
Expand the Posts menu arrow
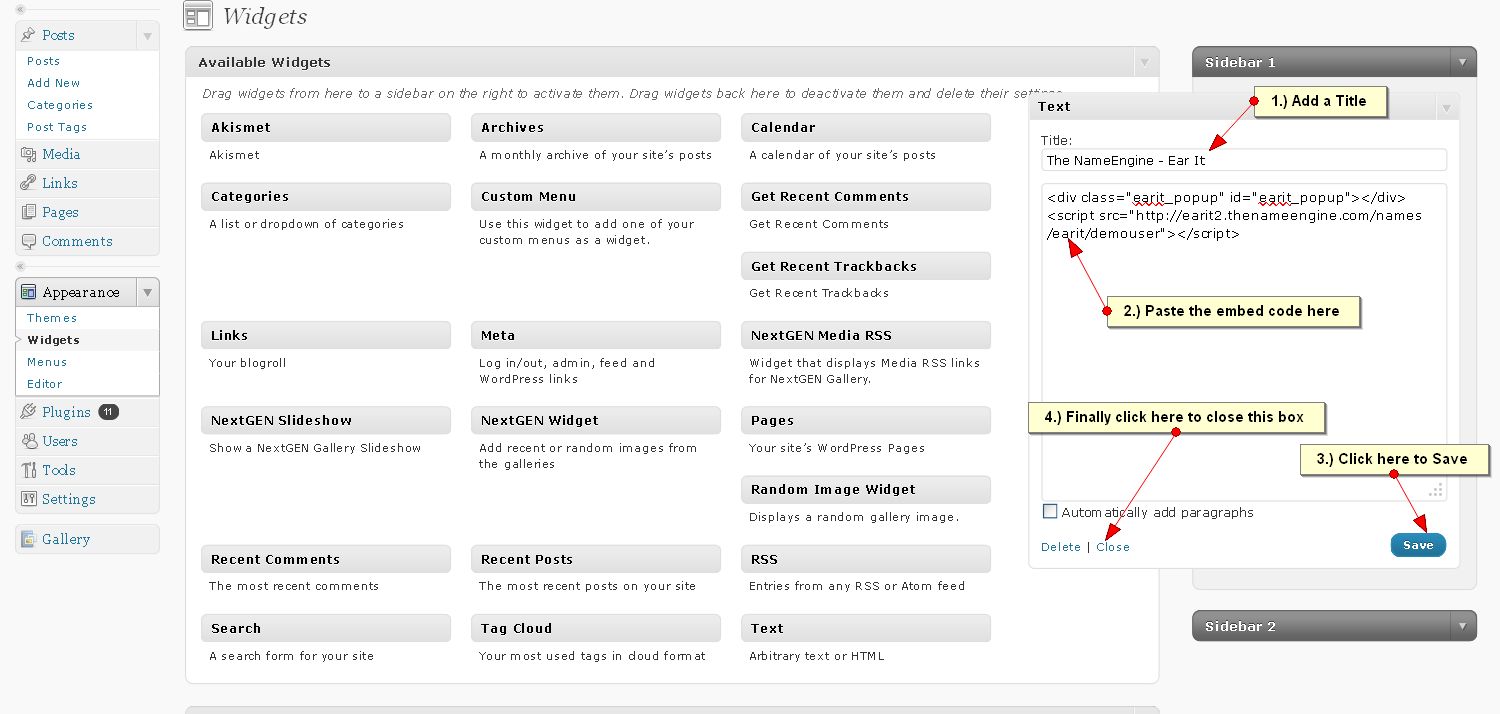[148, 36]
